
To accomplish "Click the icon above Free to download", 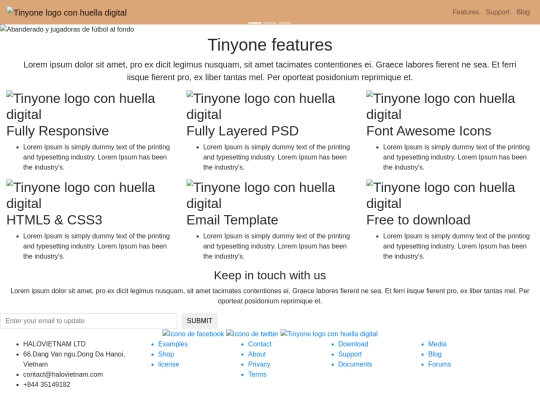I will [440, 195].
